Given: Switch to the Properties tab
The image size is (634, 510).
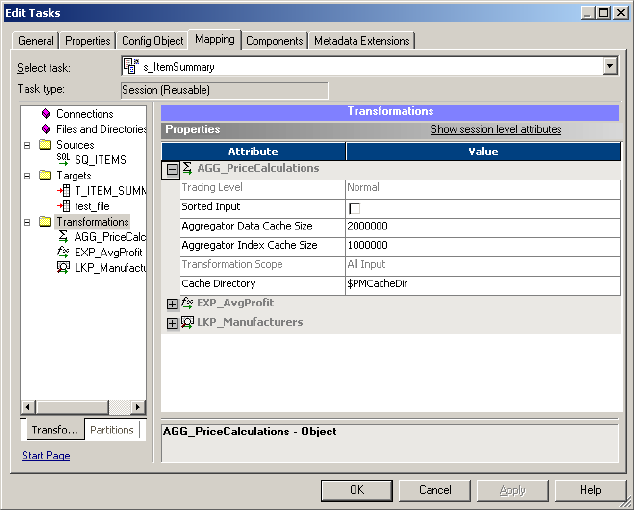Looking at the screenshot, I should (88, 41).
